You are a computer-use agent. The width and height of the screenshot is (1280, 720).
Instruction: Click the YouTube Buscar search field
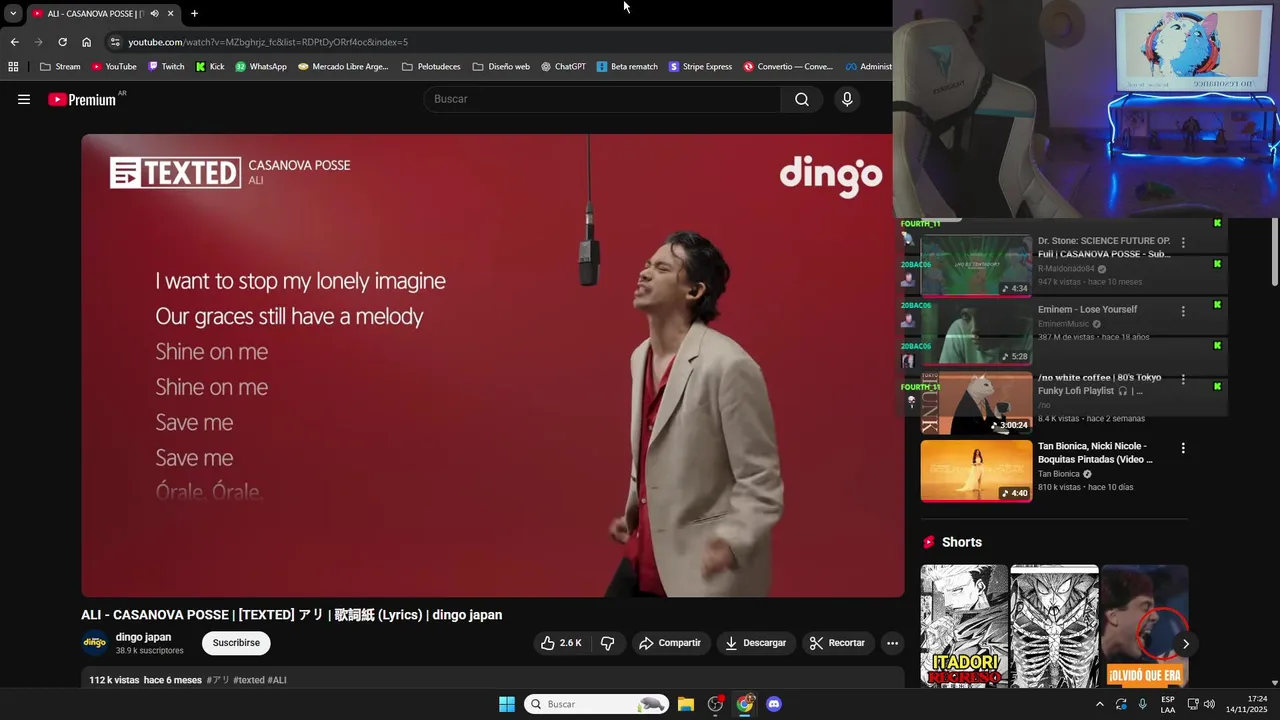click(x=602, y=99)
